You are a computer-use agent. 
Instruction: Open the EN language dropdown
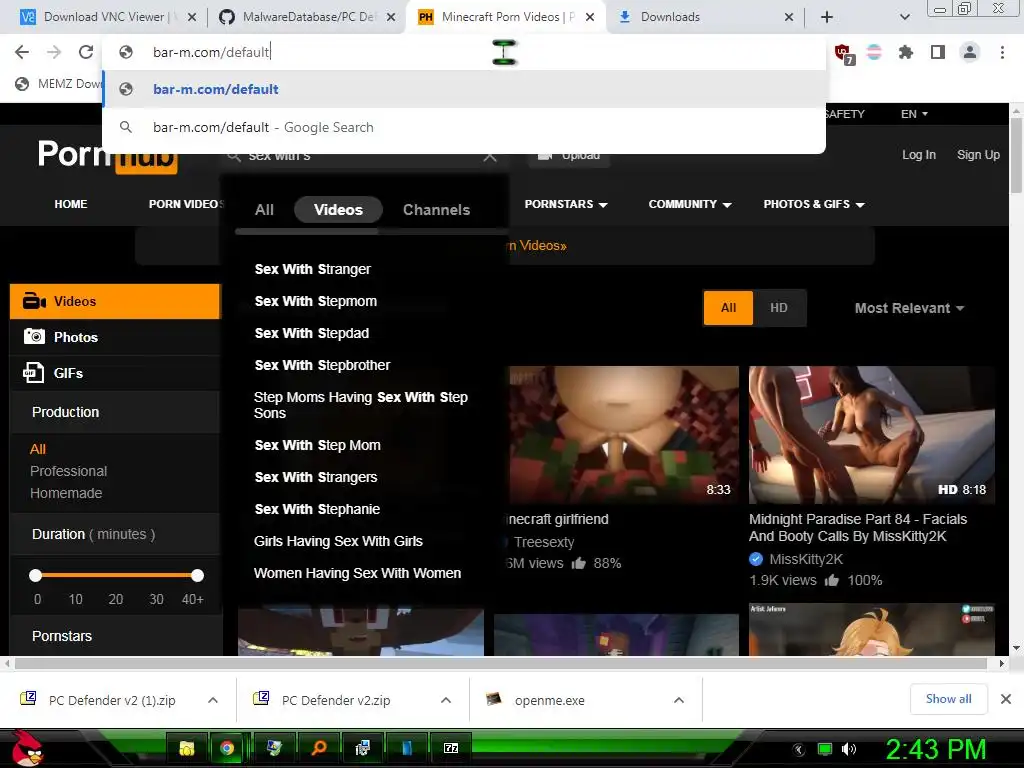pyautogui.click(x=914, y=114)
